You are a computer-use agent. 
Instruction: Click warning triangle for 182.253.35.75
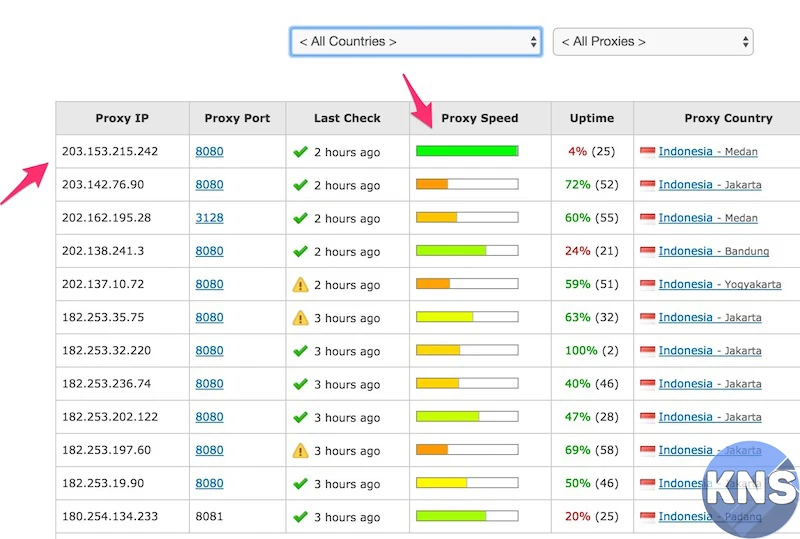[300, 318]
